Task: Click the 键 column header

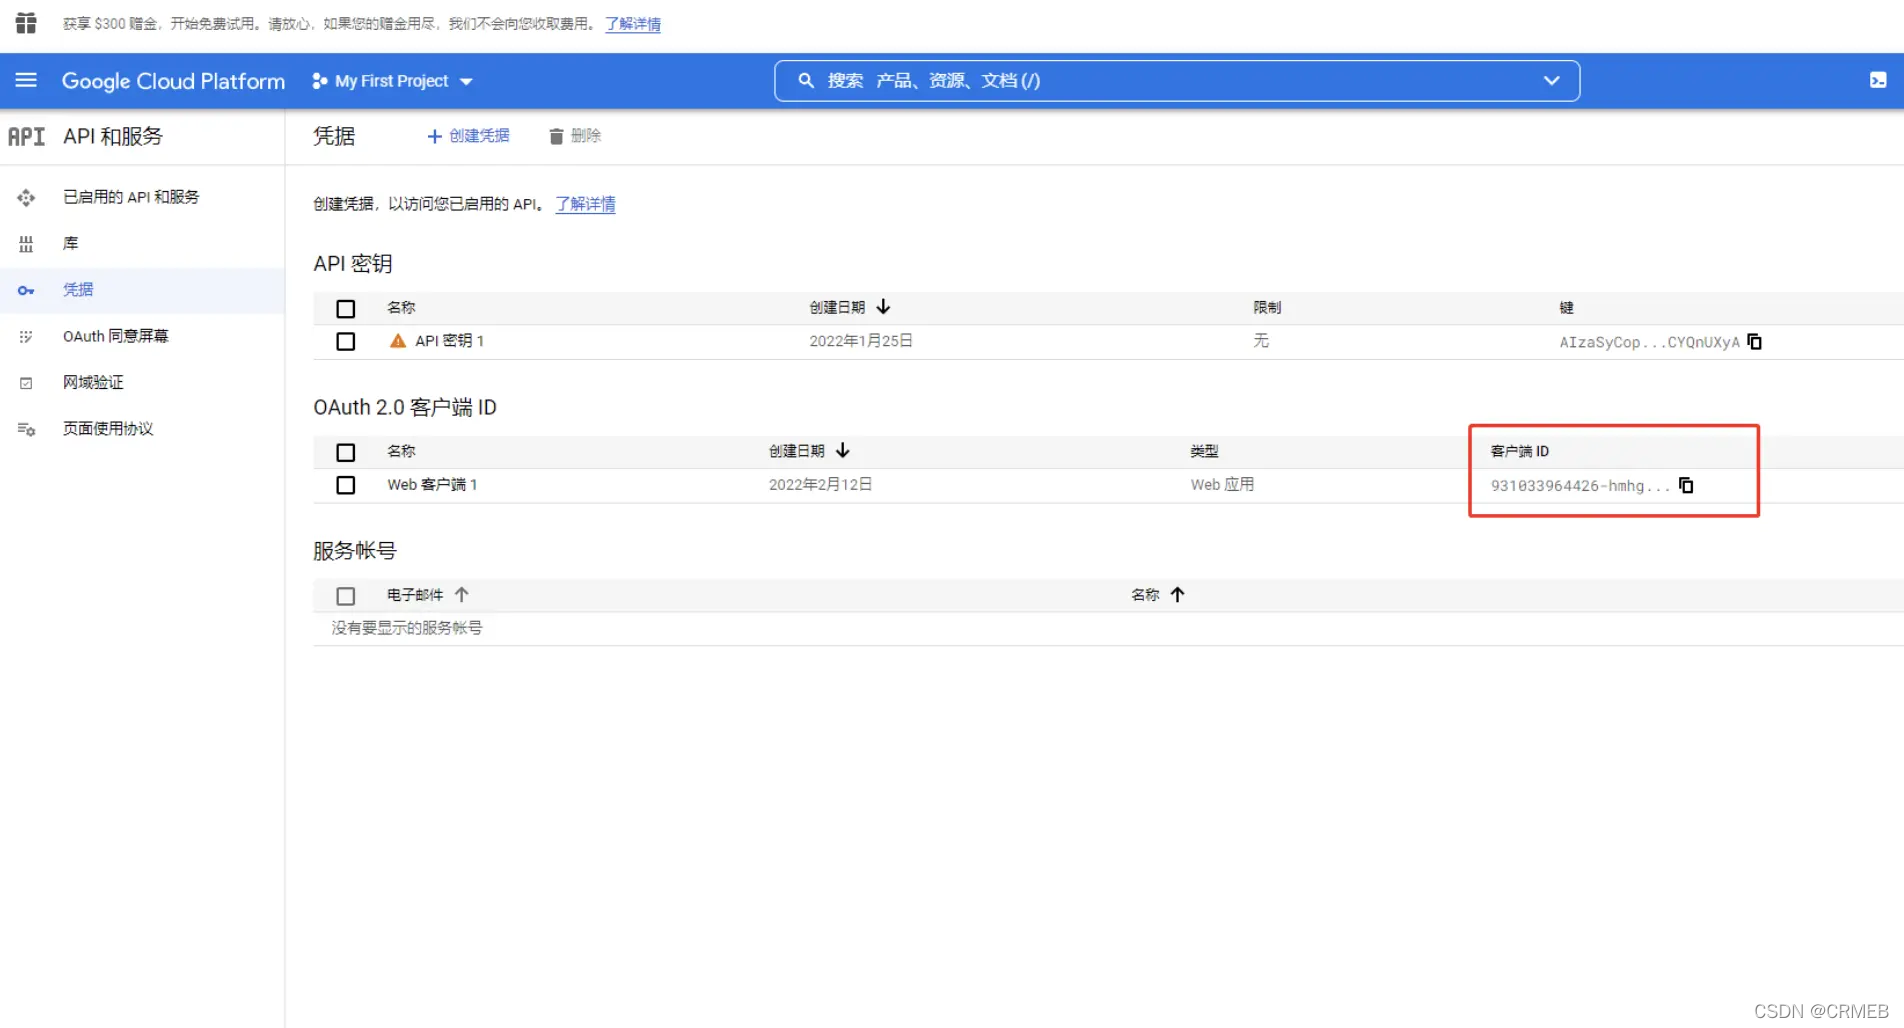Action: coord(1567,307)
